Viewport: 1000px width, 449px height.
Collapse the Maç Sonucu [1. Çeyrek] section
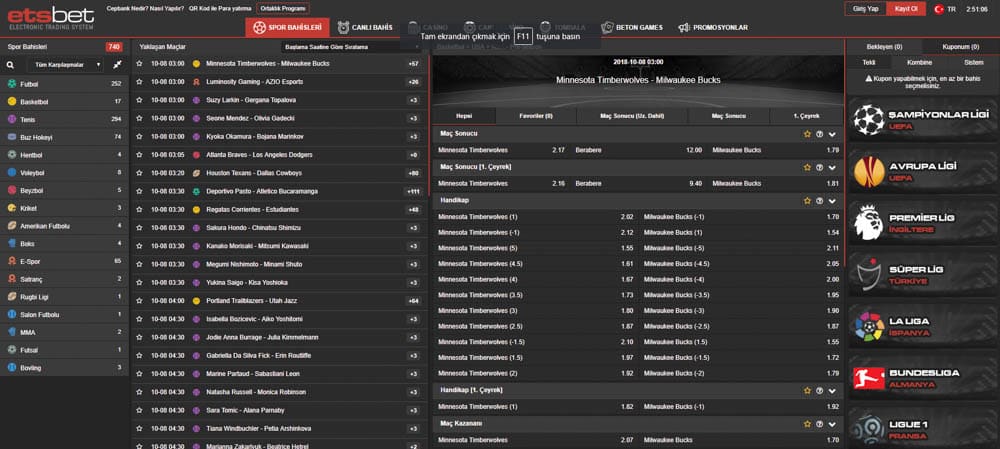(x=832, y=168)
